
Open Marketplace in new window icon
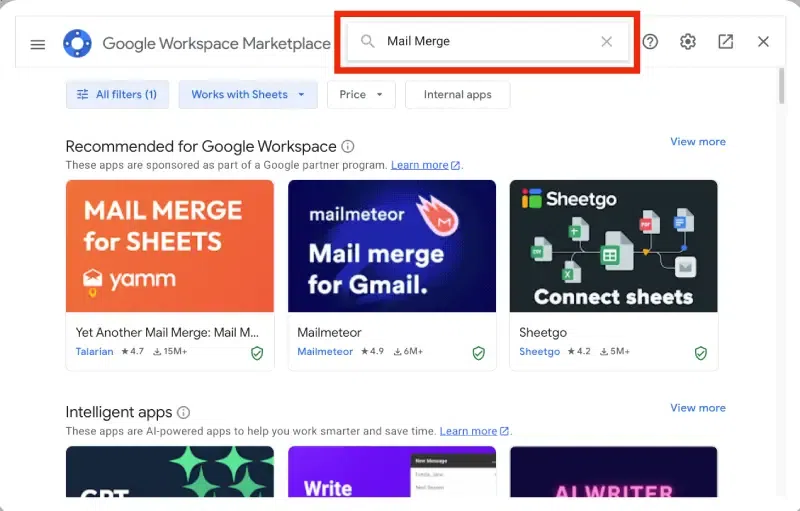point(726,41)
